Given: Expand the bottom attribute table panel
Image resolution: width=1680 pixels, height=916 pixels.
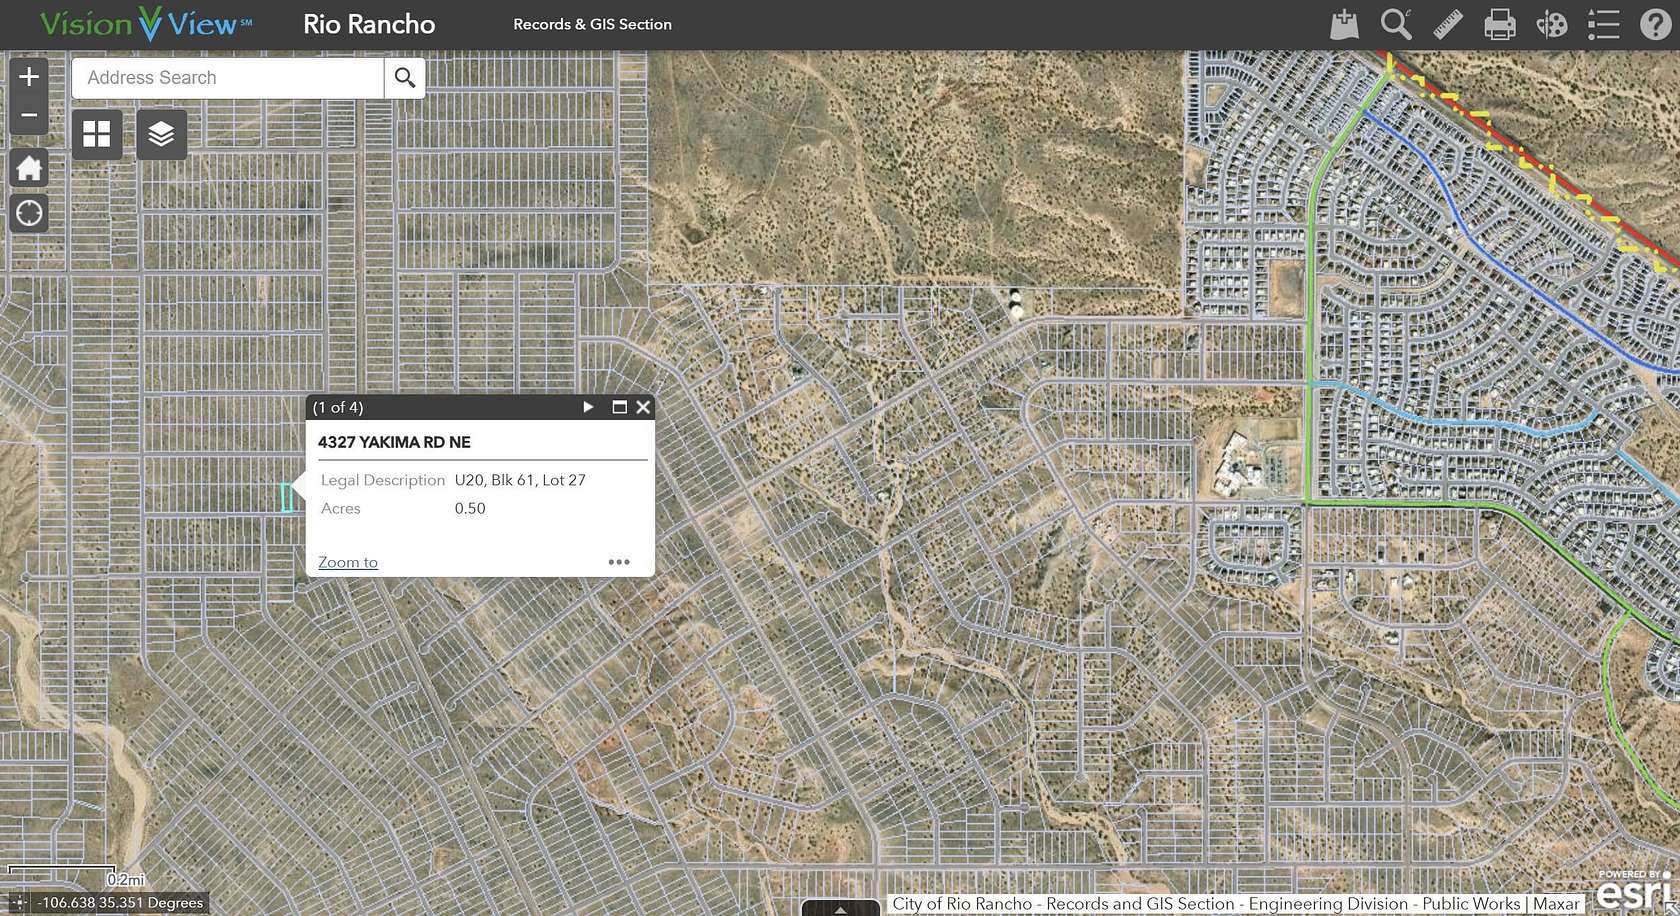Looking at the screenshot, I should click(x=838, y=908).
